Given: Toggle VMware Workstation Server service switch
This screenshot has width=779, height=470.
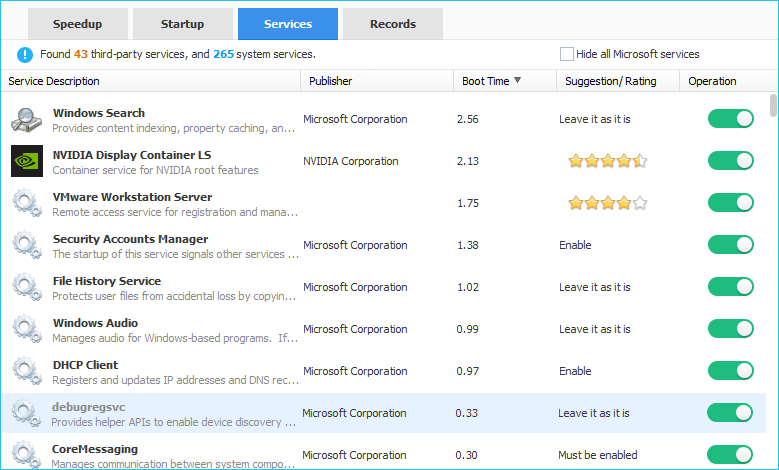Looking at the screenshot, I should pyautogui.click(x=731, y=203).
